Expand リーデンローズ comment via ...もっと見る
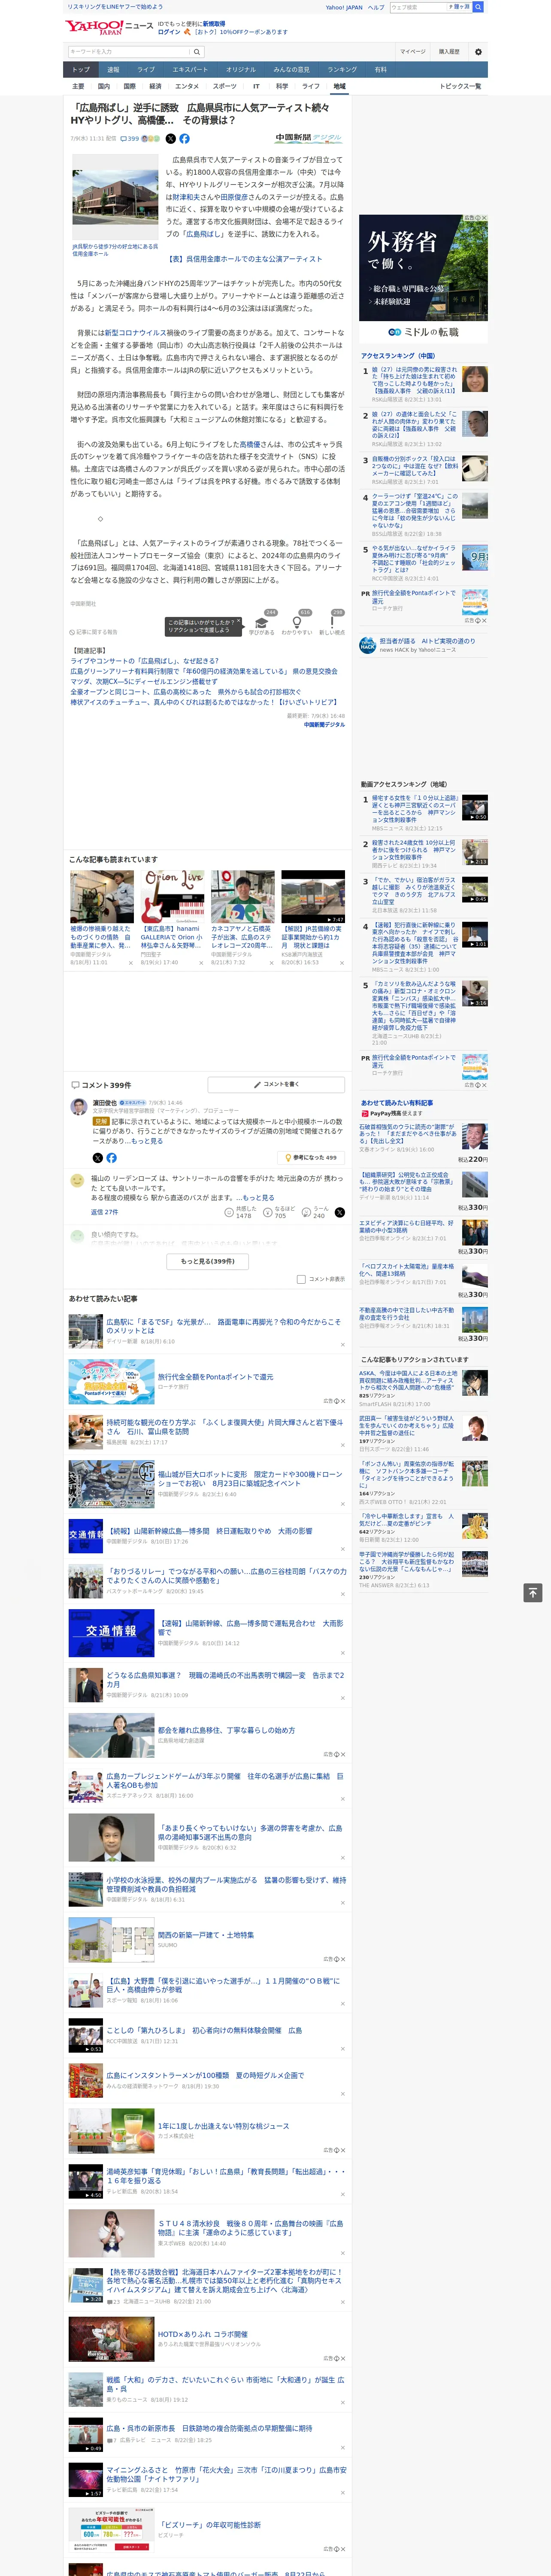 point(255,1197)
